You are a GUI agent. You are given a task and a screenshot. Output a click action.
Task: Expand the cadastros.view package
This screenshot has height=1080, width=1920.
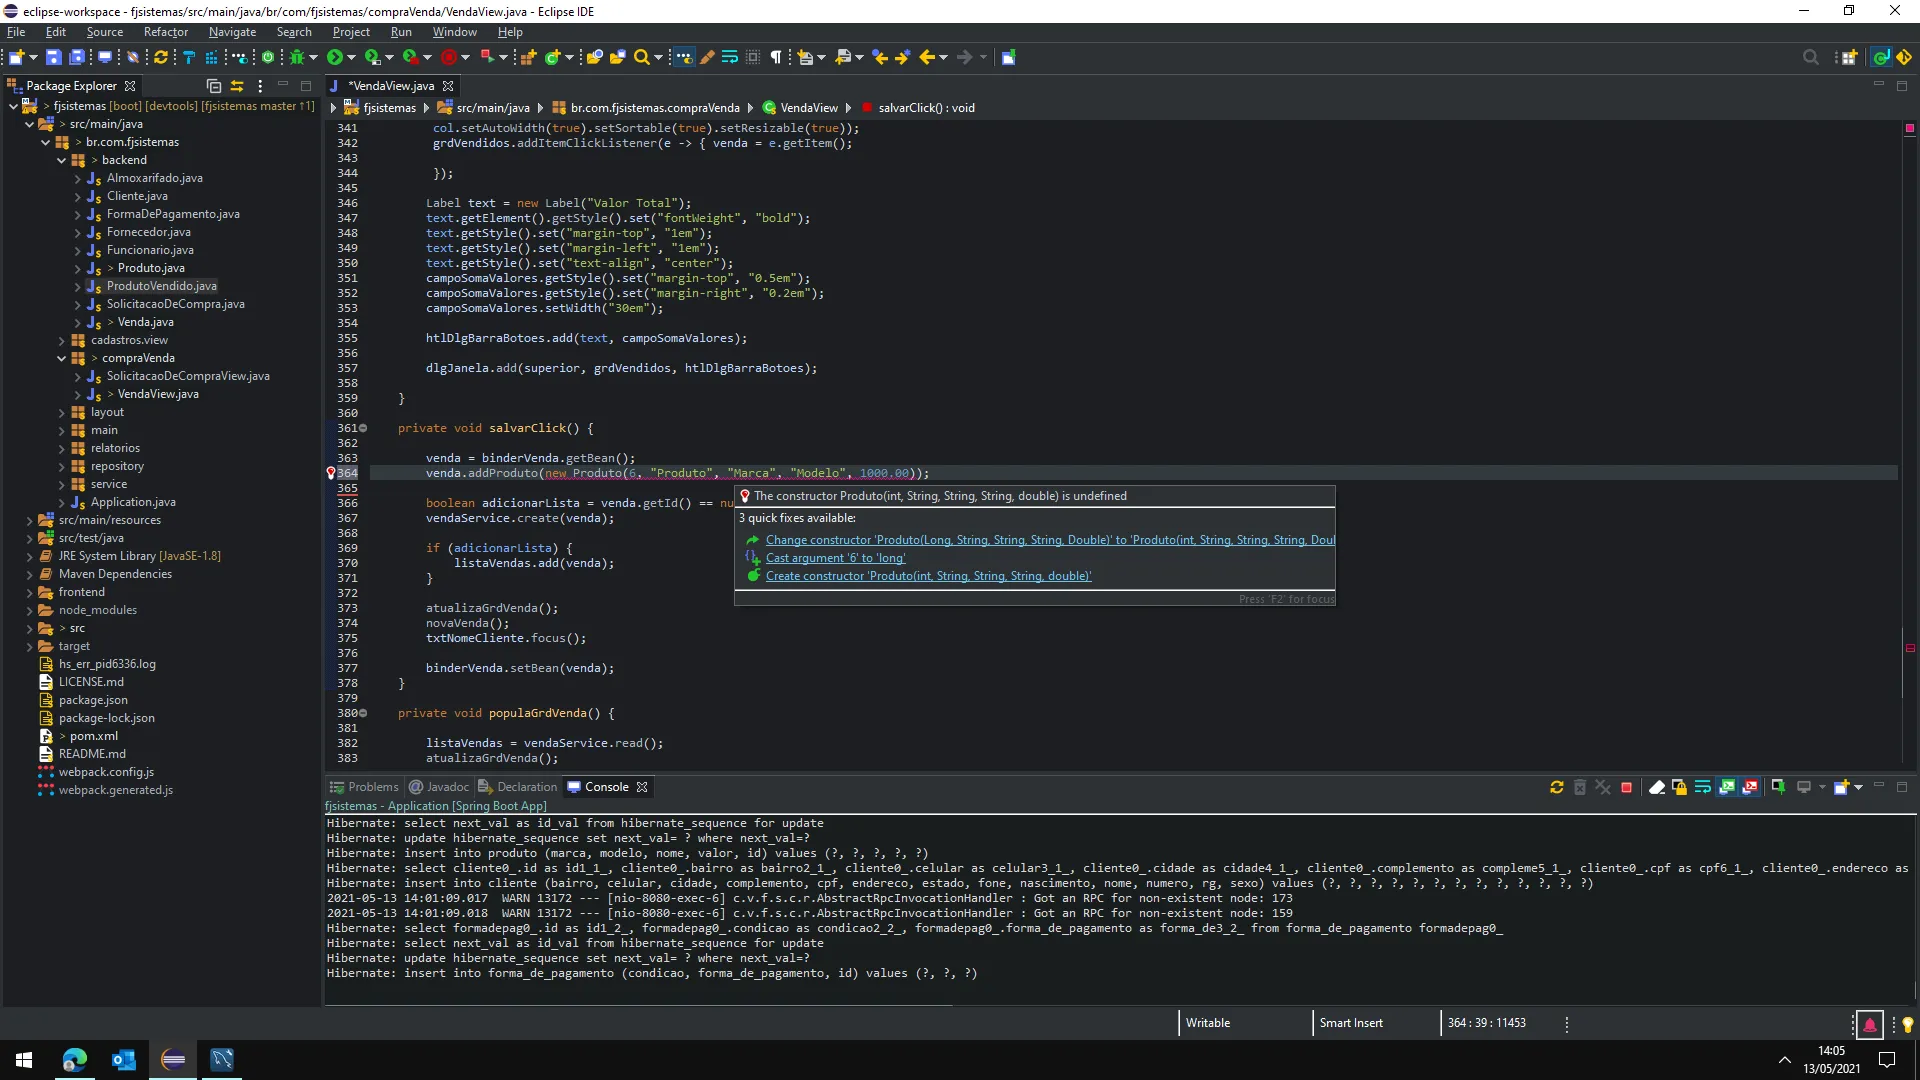coord(62,340)
